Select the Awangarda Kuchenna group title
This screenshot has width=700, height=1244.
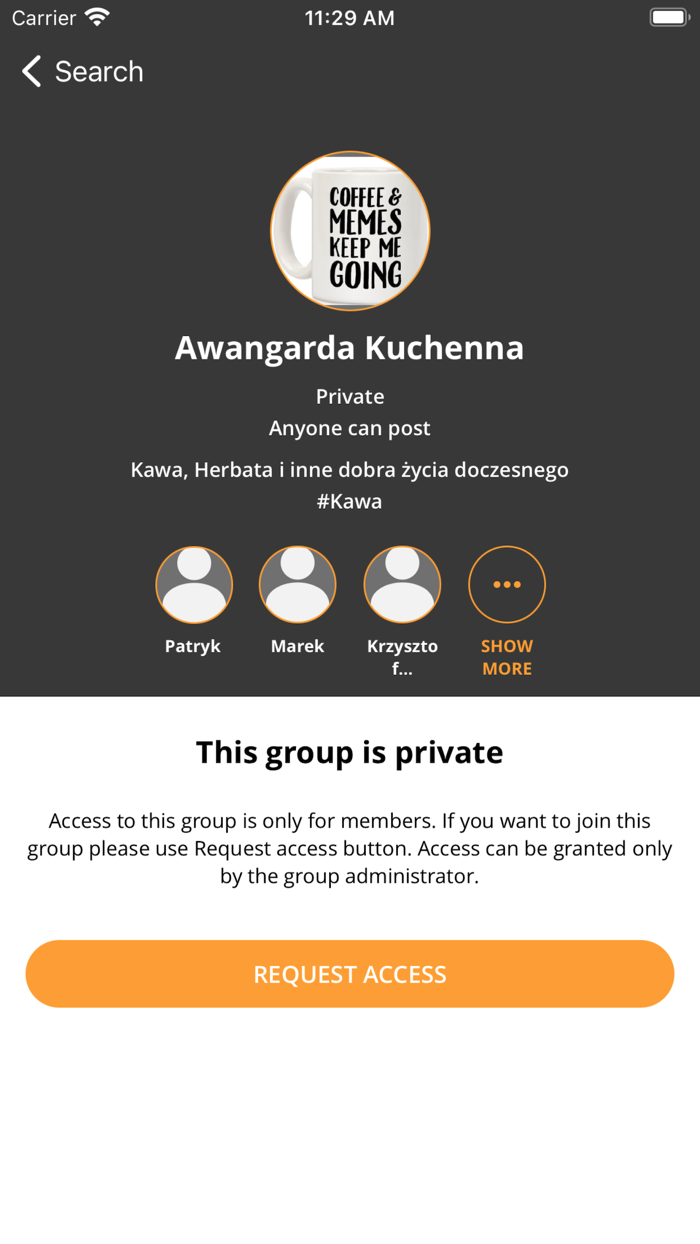pyautogui.click(x=350, y=347)
